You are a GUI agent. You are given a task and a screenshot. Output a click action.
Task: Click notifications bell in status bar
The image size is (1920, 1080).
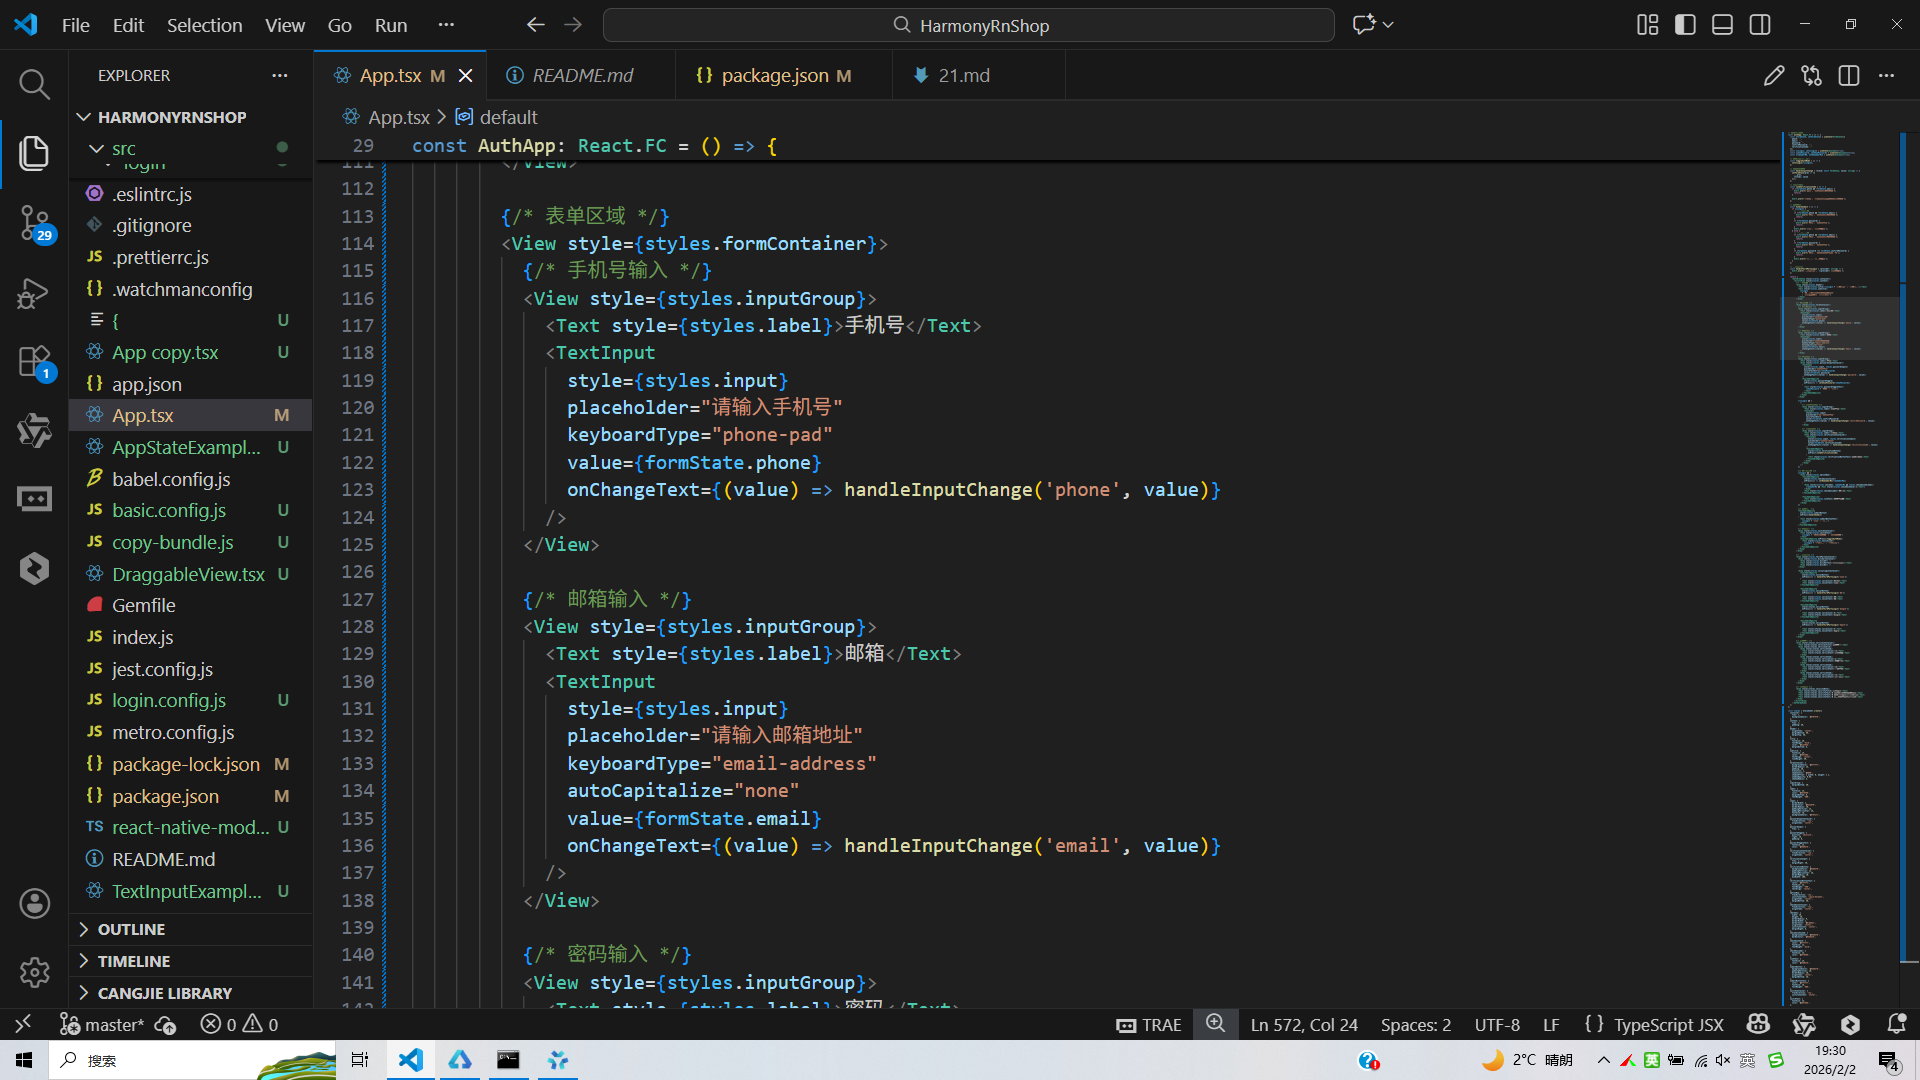[x=1896, y=1024]
